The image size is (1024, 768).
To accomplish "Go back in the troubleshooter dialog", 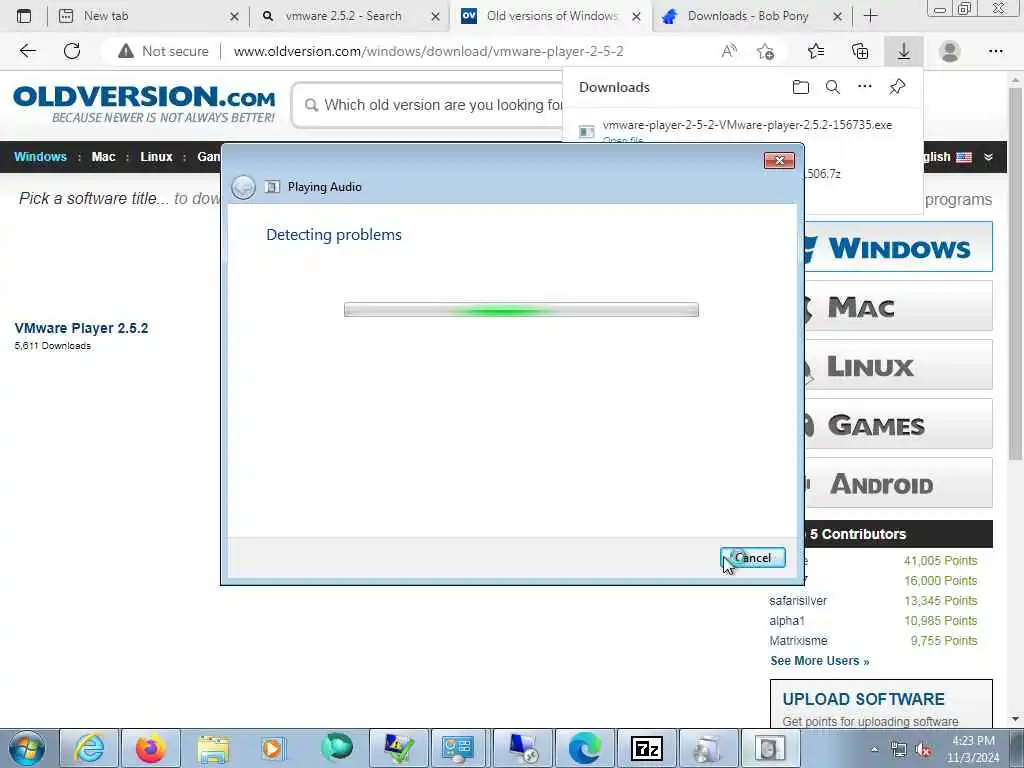I will tap(243, 187).
